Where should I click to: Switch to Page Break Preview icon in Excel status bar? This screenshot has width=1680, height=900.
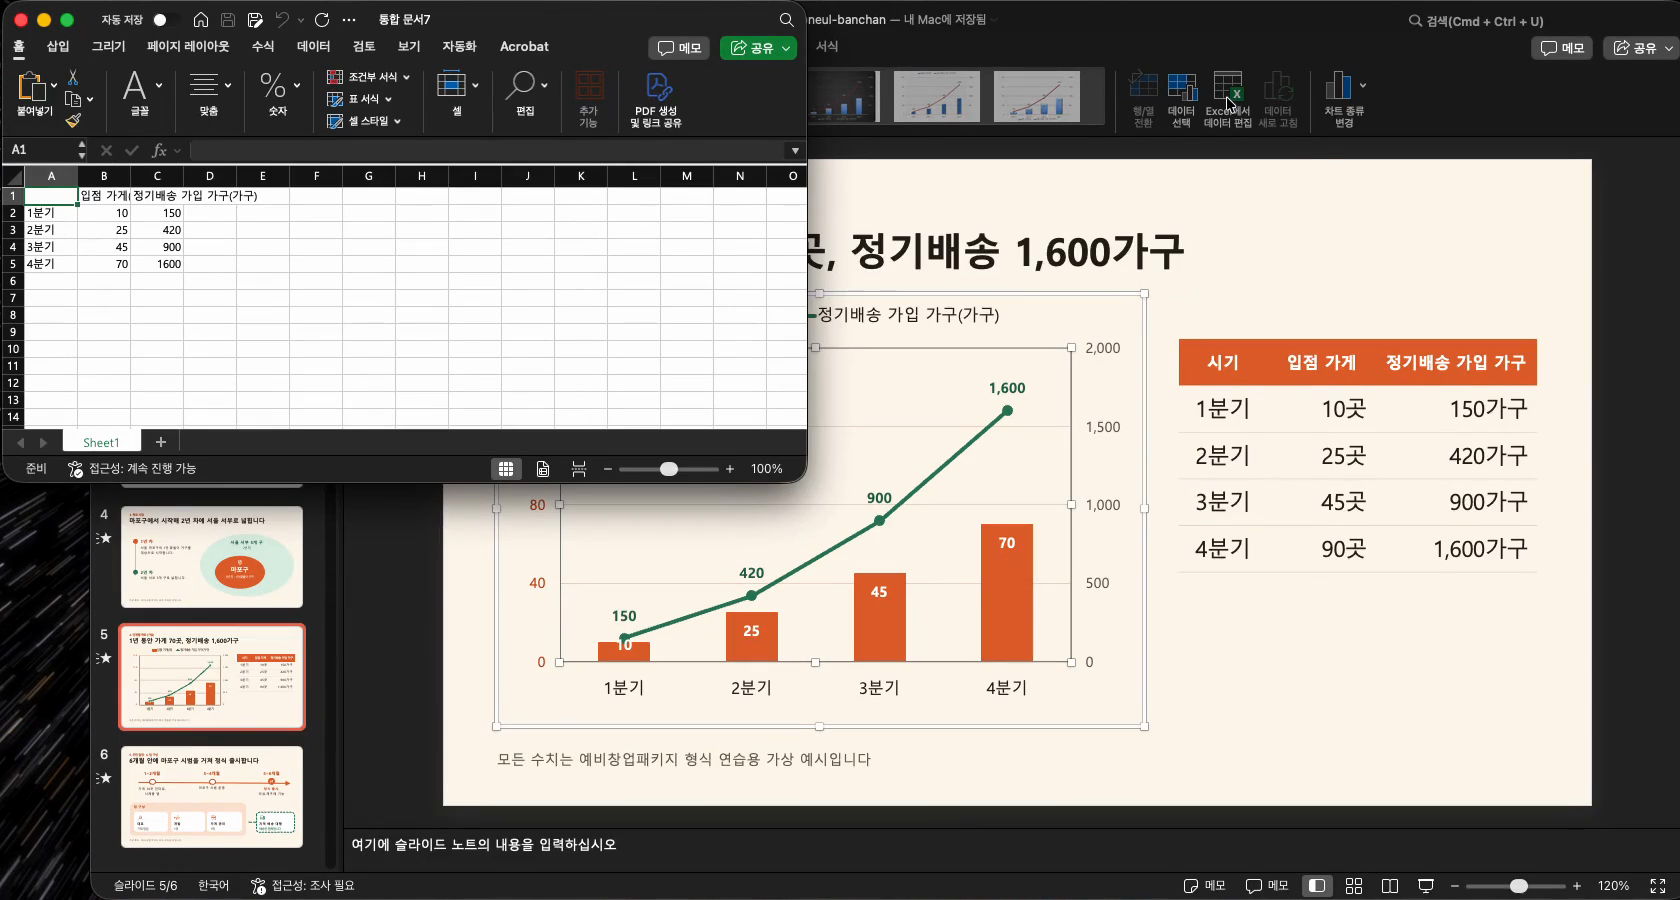coord(579,469)
